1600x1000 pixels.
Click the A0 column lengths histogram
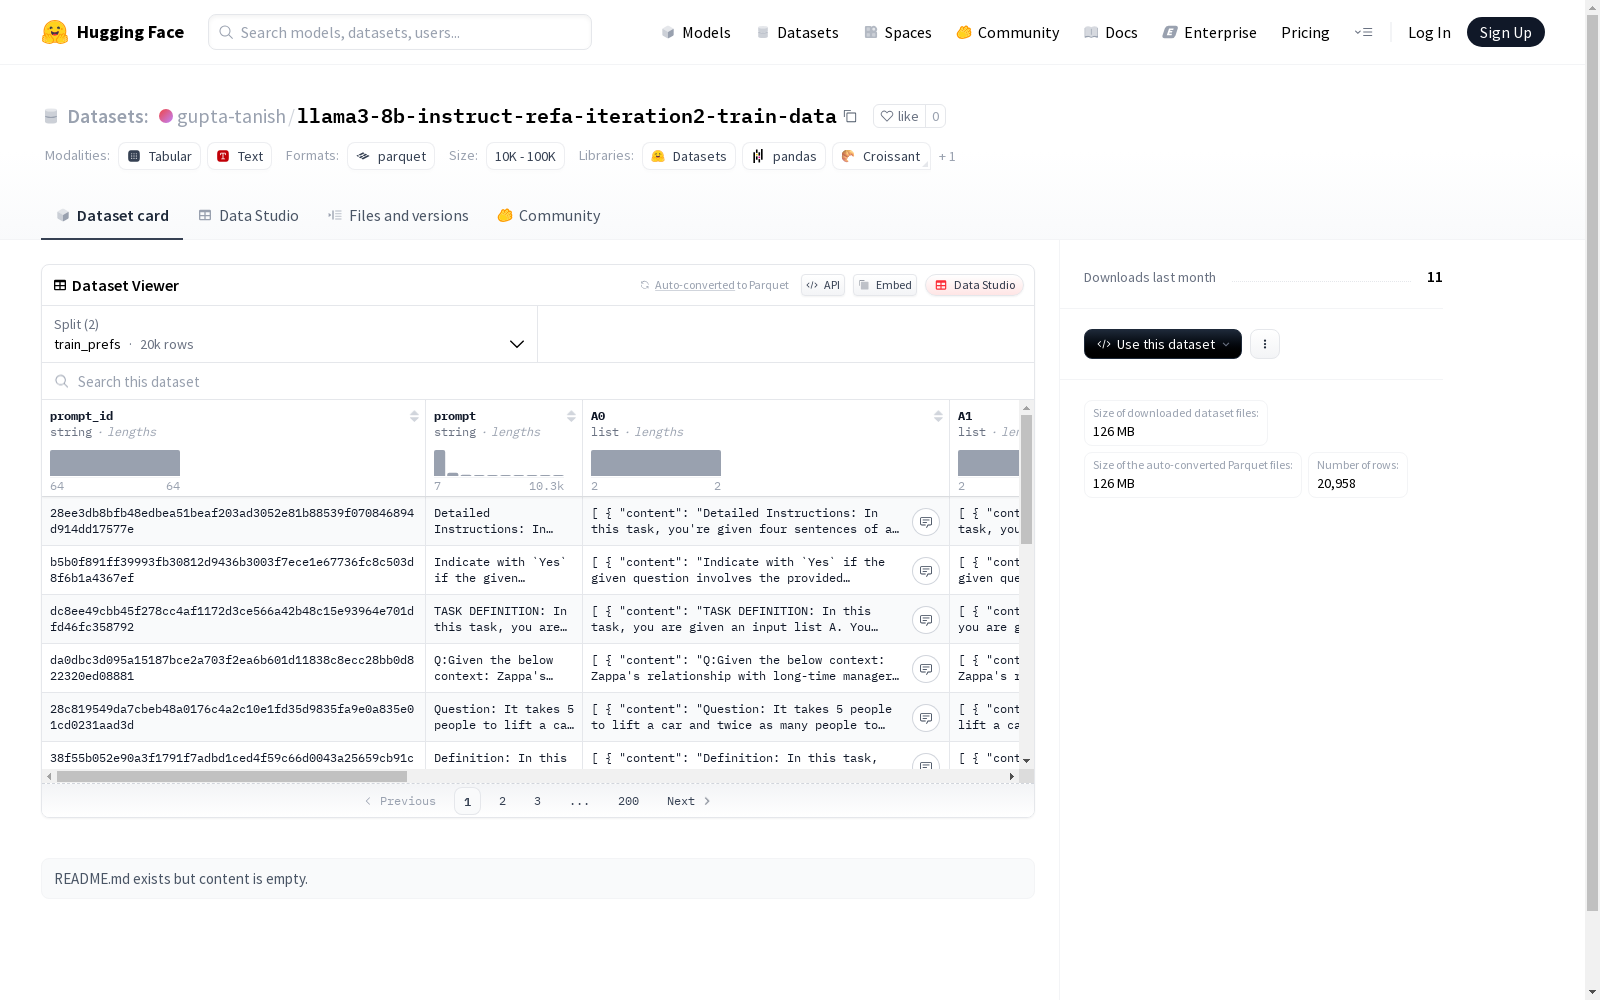pyautogui.click(x=656, y=463)
